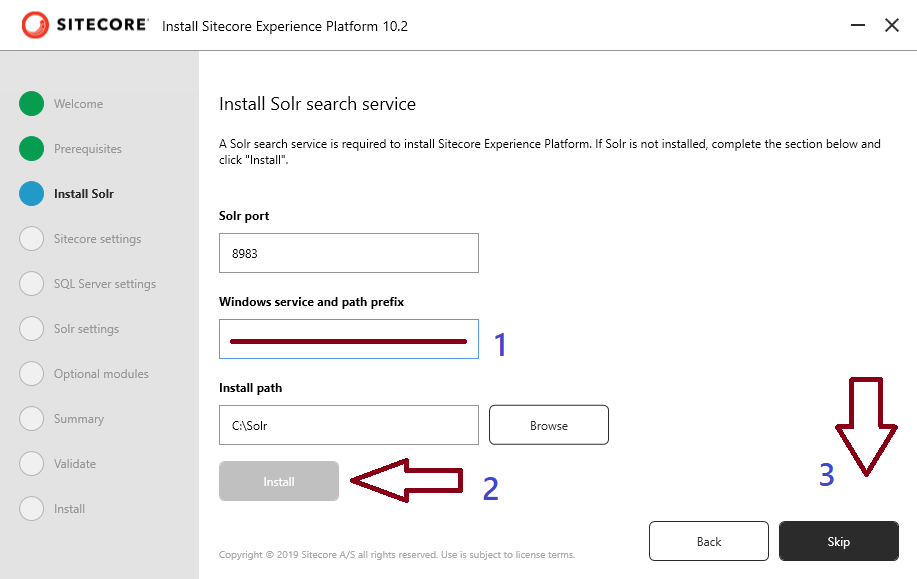
Task: Click the Sitecore settings step circle
Action: (29, 238)
